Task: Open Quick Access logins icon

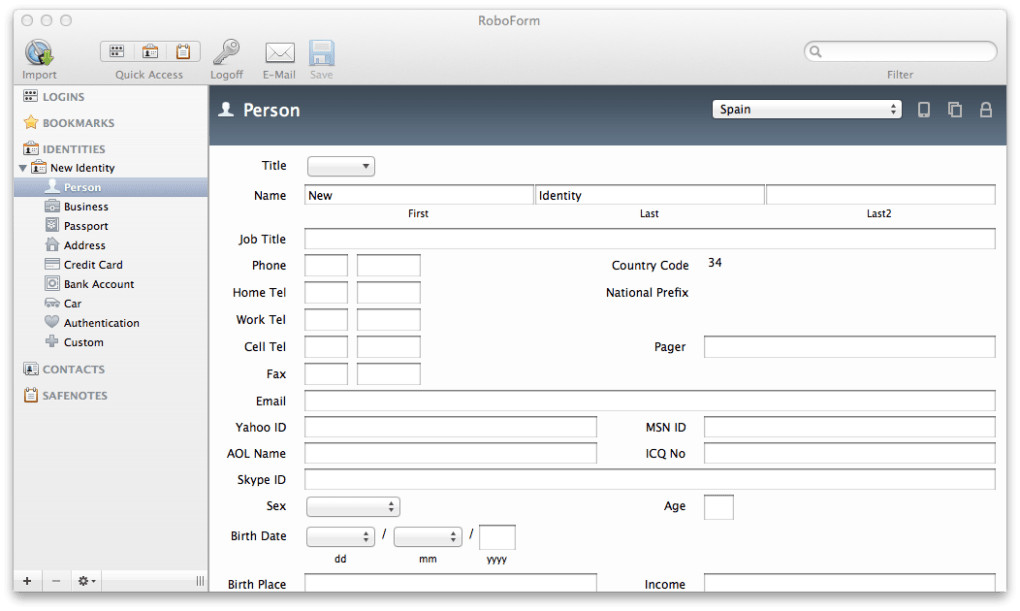Action: (117, 51)
